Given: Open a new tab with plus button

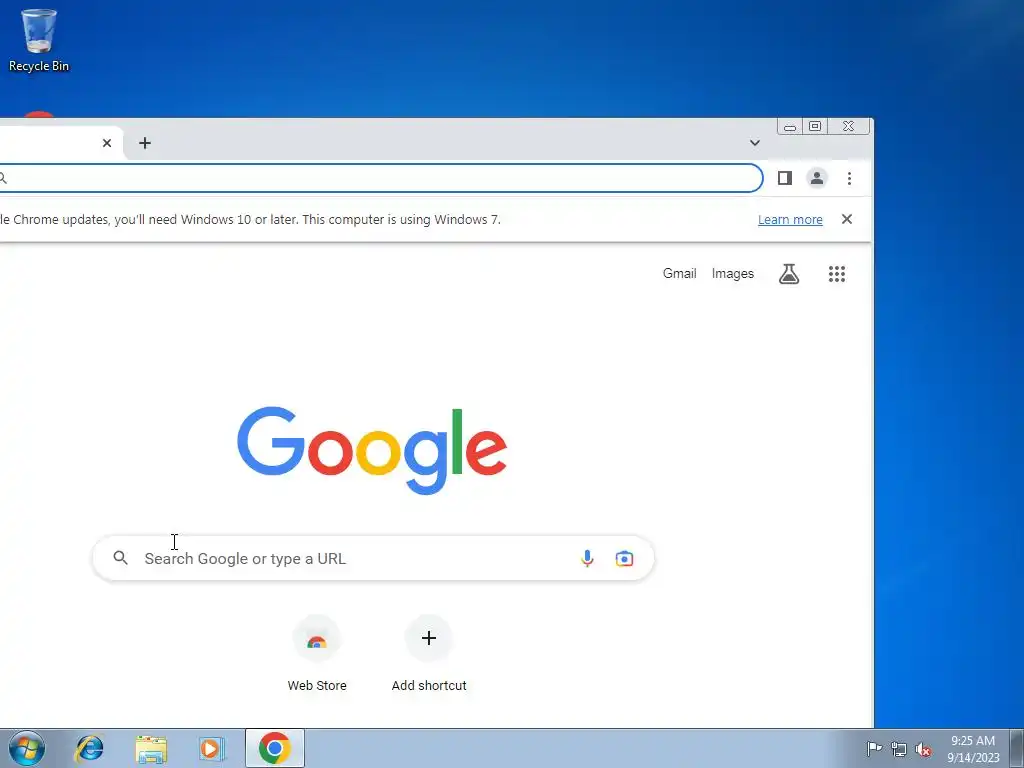Looking at the screenshot, I should [145, 143].
